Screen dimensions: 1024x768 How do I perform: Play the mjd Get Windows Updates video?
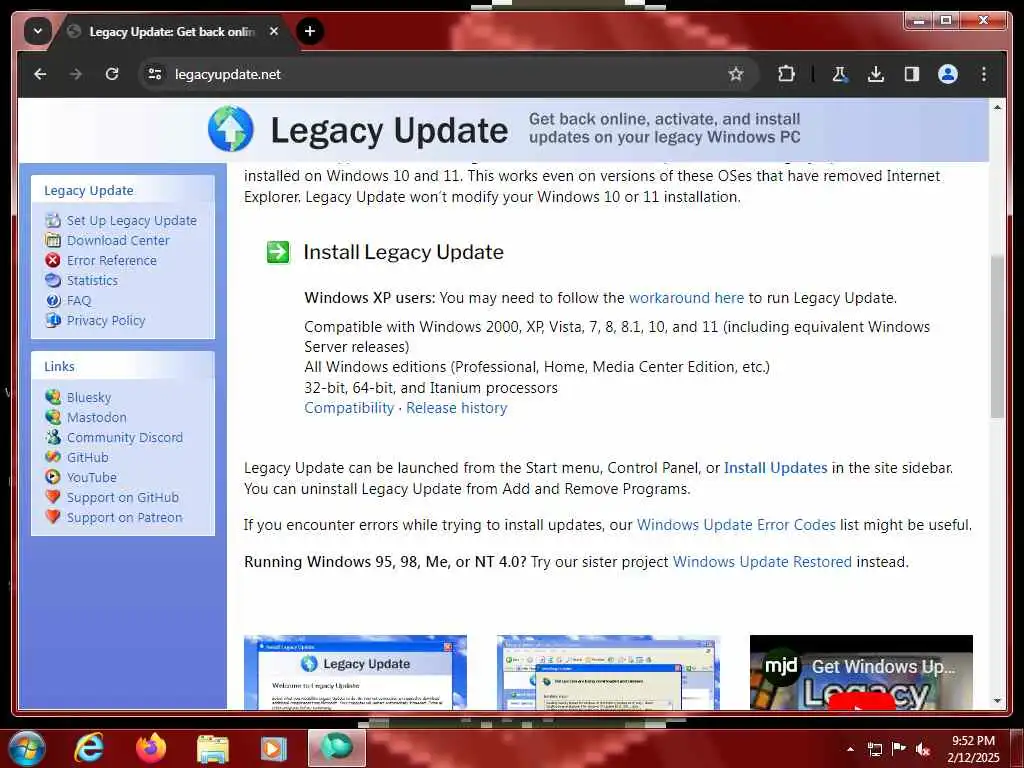coord(861,672)
